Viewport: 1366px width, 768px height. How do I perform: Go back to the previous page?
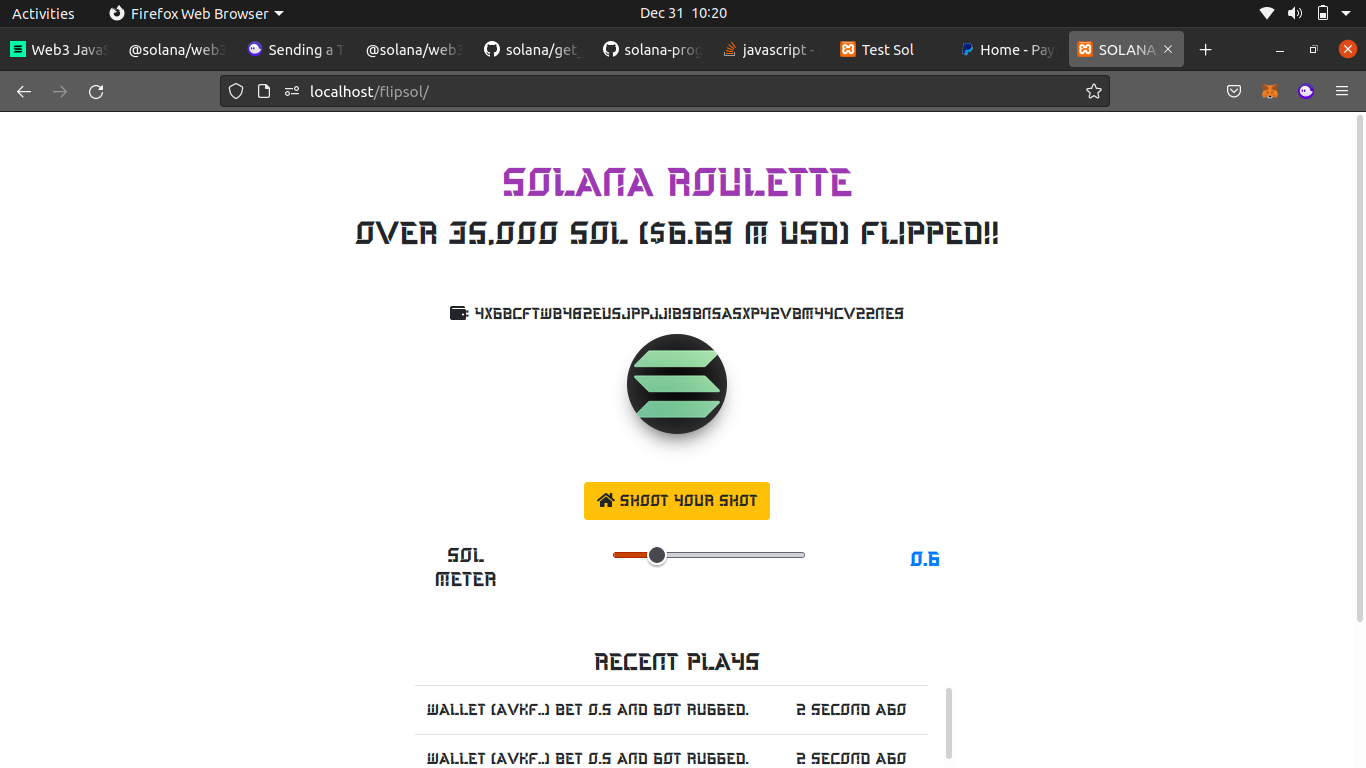24,91
